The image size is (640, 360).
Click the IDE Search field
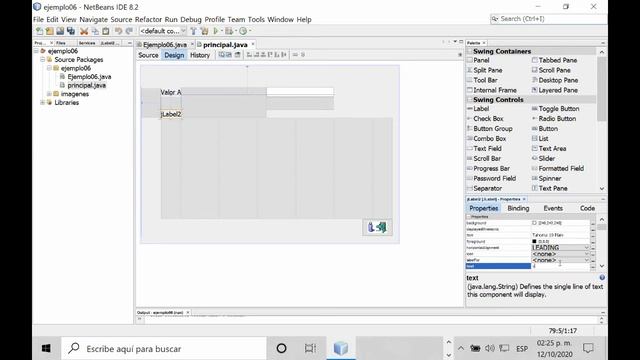pyautogui.click(x=549, y=19)
